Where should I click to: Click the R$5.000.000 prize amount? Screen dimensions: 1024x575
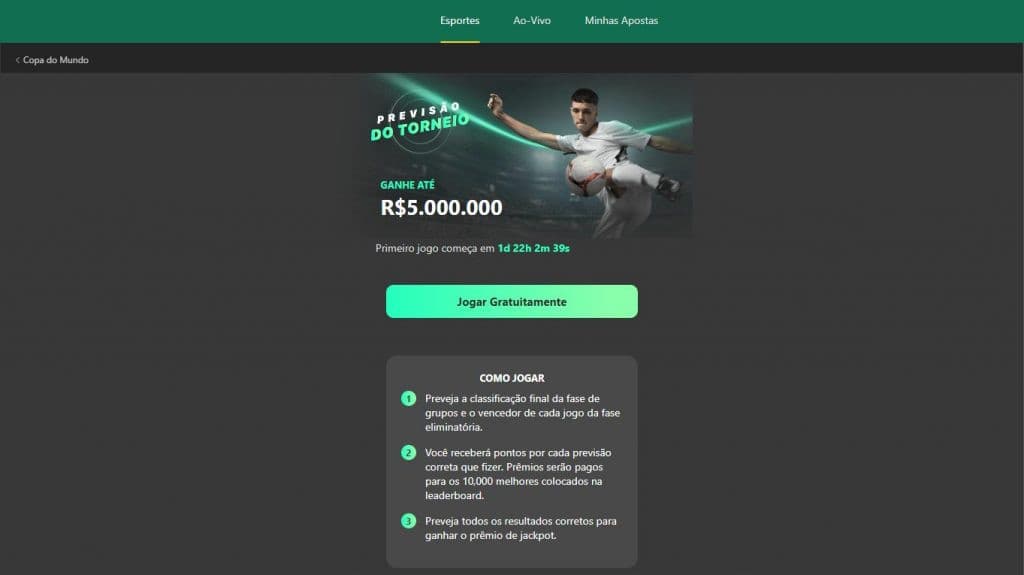click(x=441, y=208)
